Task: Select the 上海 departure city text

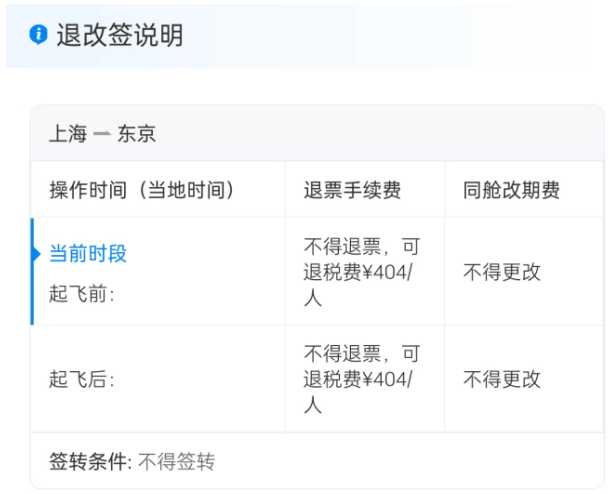Action: click(x=70, y=134)
